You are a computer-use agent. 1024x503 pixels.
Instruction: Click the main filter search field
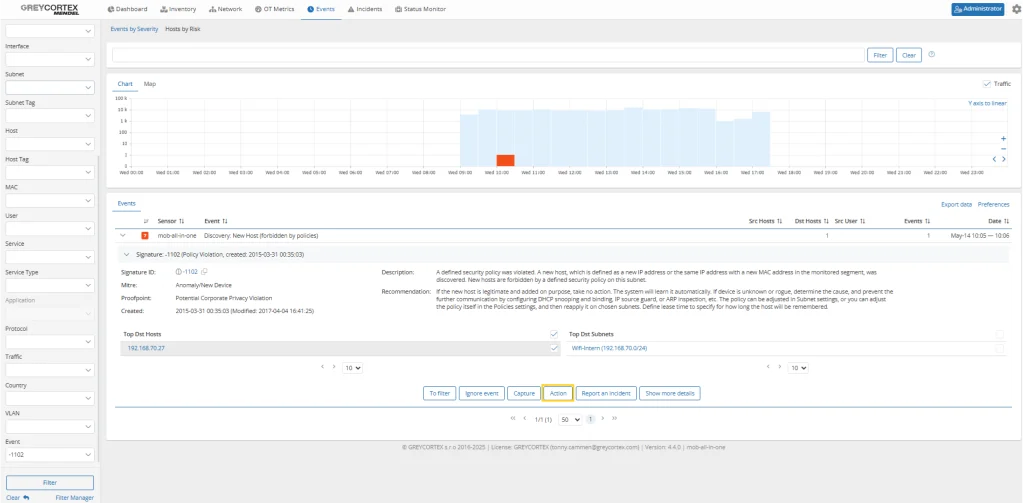click(x=488, y=55)
